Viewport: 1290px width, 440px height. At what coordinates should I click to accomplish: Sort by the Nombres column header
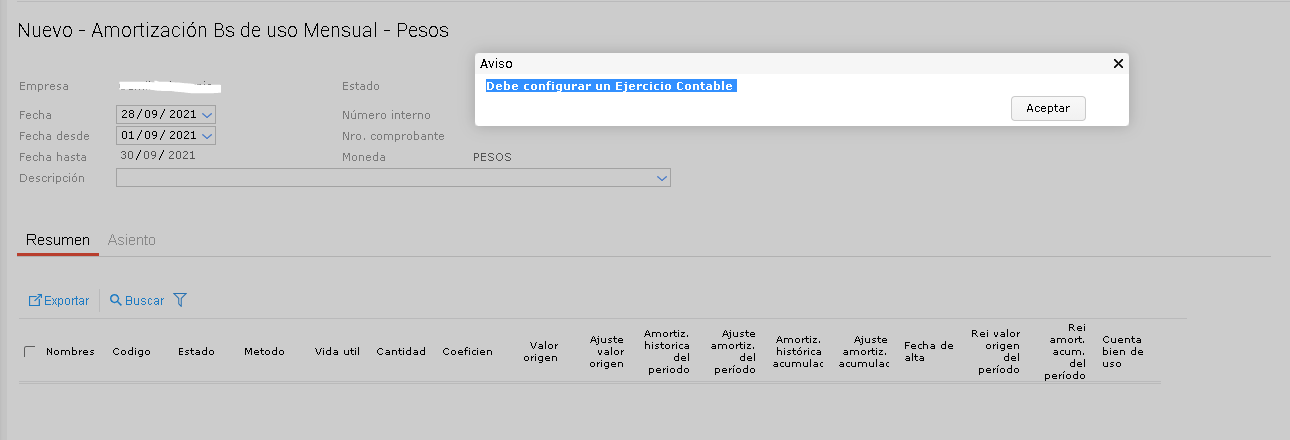[70, 352]
